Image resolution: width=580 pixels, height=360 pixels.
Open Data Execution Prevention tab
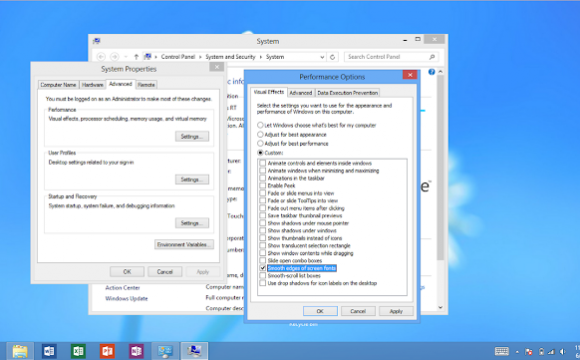pos(347,93)
